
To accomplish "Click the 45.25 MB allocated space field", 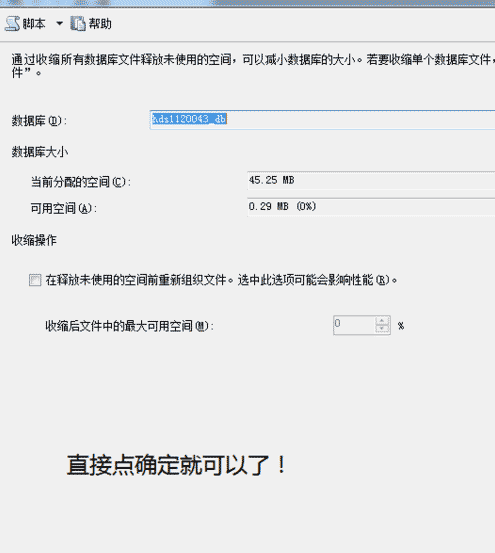I will [x=371, y=181].
